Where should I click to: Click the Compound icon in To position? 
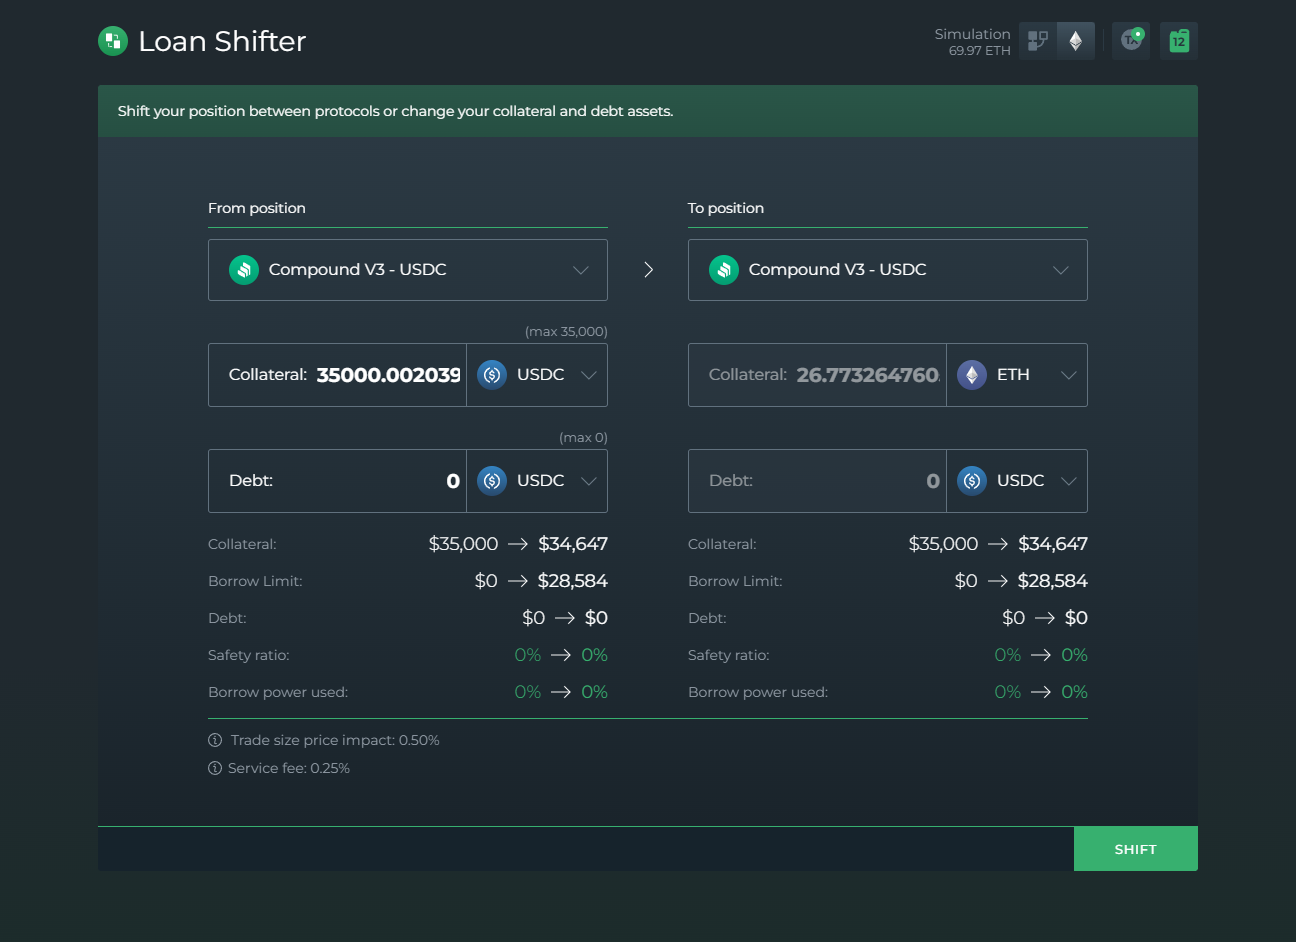[724, 270]
